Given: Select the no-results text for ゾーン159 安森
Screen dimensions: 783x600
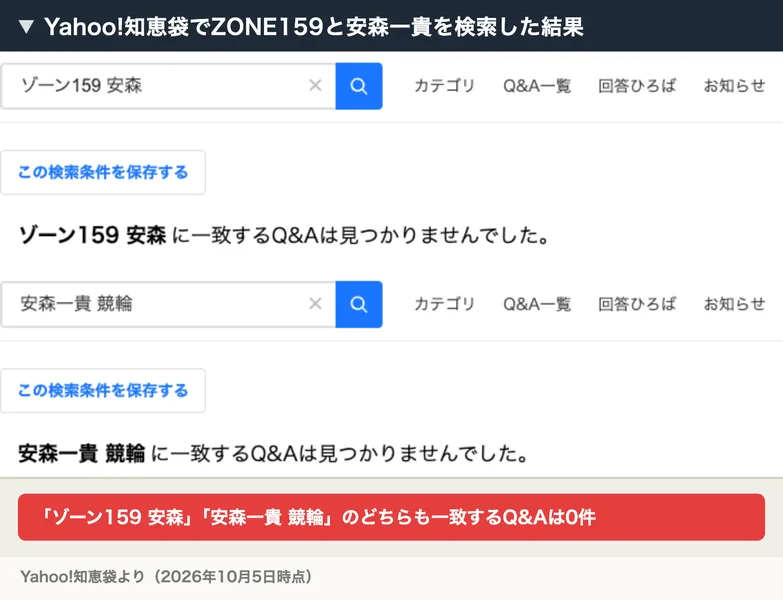Looking at the screenshot, I should click(x=284, y=235).
